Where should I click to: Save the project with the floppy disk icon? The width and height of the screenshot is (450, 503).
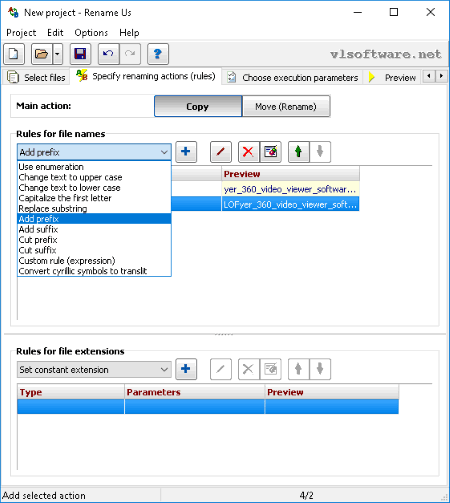tap(80, 54)
